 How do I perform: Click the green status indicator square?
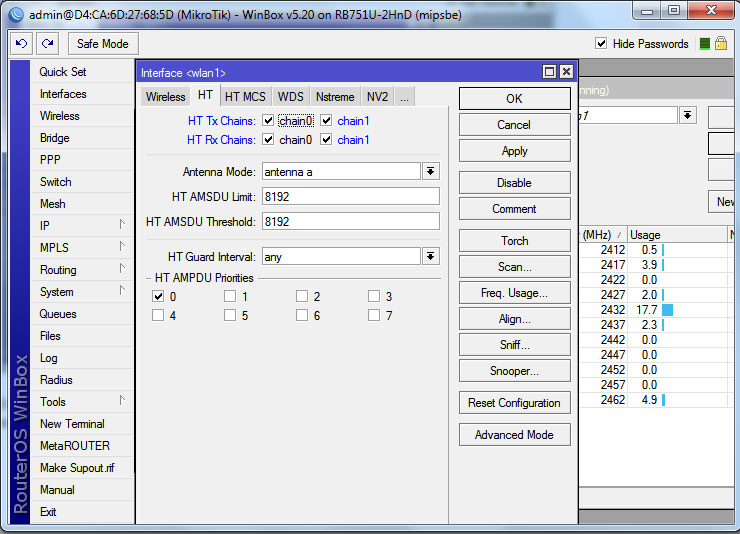coord(705,44)
